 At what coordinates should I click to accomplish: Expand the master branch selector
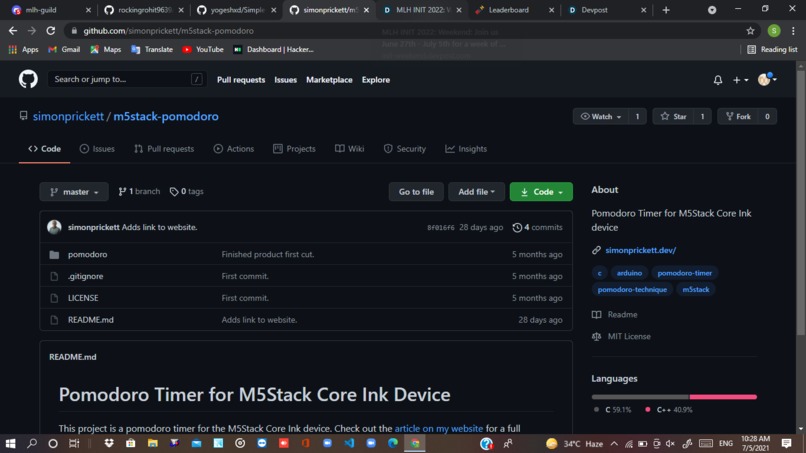(x=74, y=192)
